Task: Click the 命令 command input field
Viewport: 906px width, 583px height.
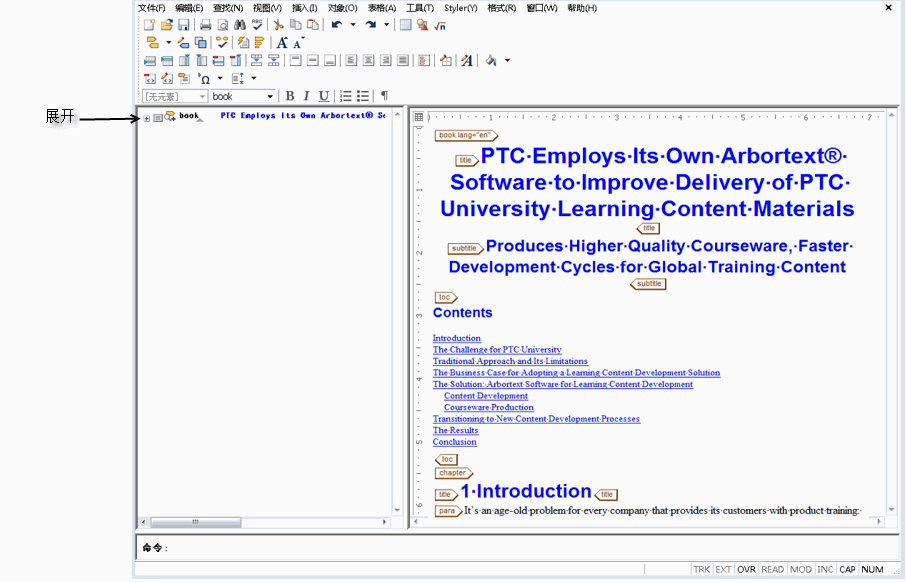Action: [533, 547]
